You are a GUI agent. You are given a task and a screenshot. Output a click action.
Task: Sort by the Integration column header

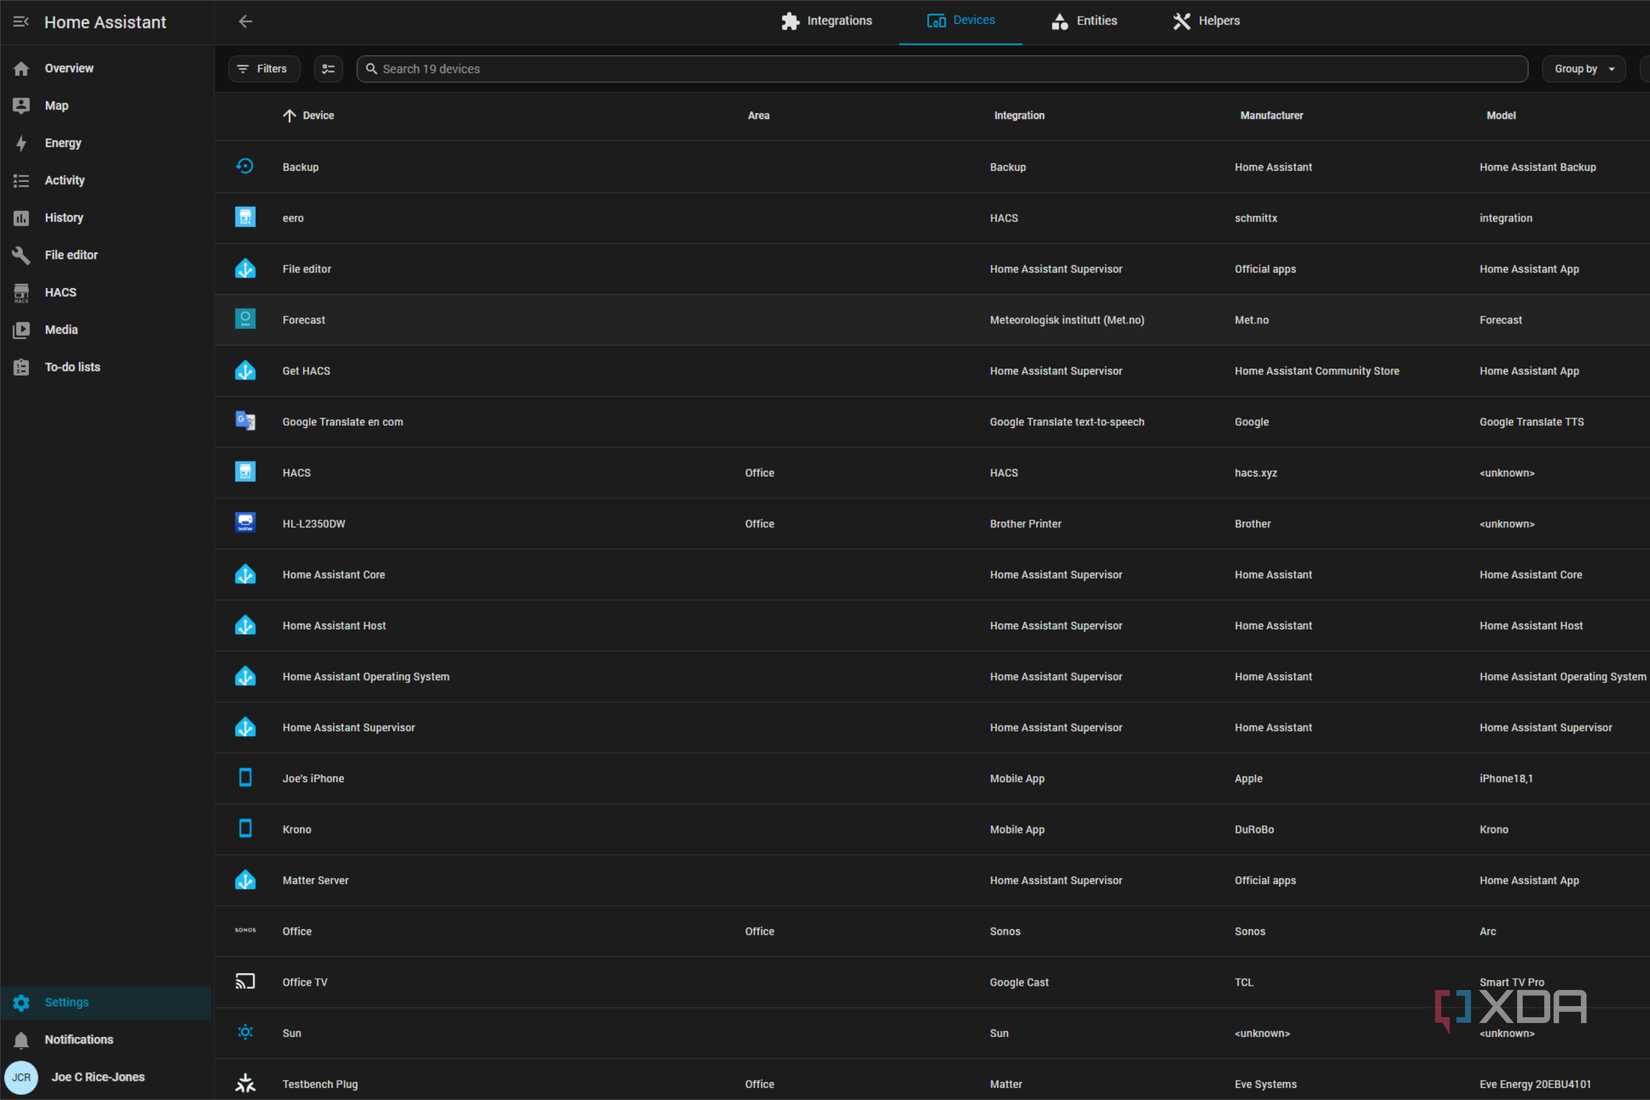coord(1019,115)
